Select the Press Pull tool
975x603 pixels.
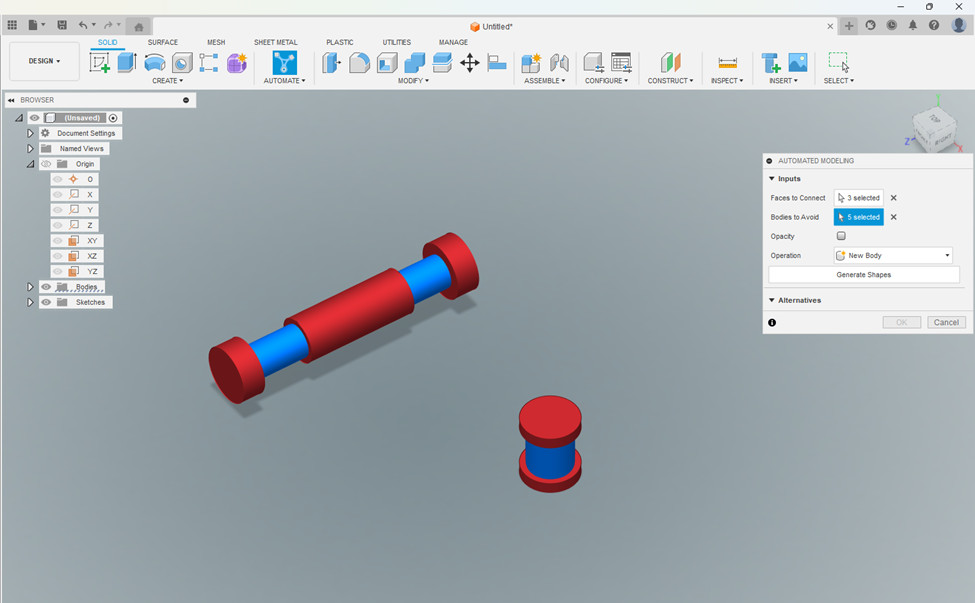[331, 62]
